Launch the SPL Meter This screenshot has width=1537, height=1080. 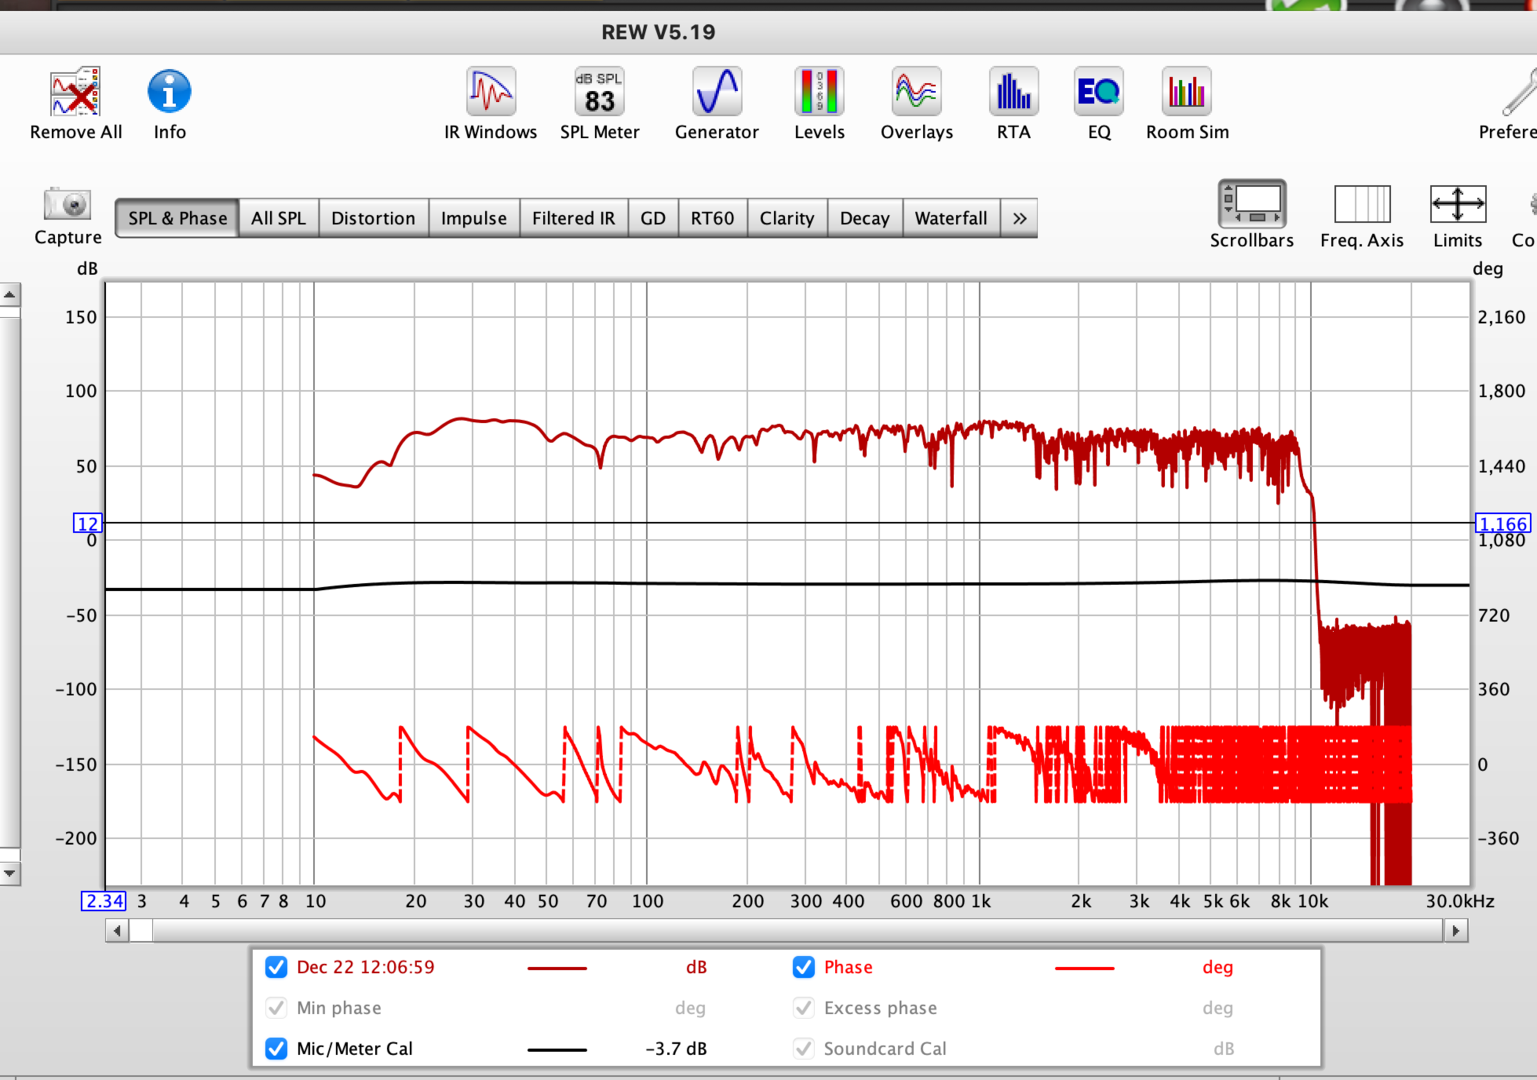(x=599, y=93)
